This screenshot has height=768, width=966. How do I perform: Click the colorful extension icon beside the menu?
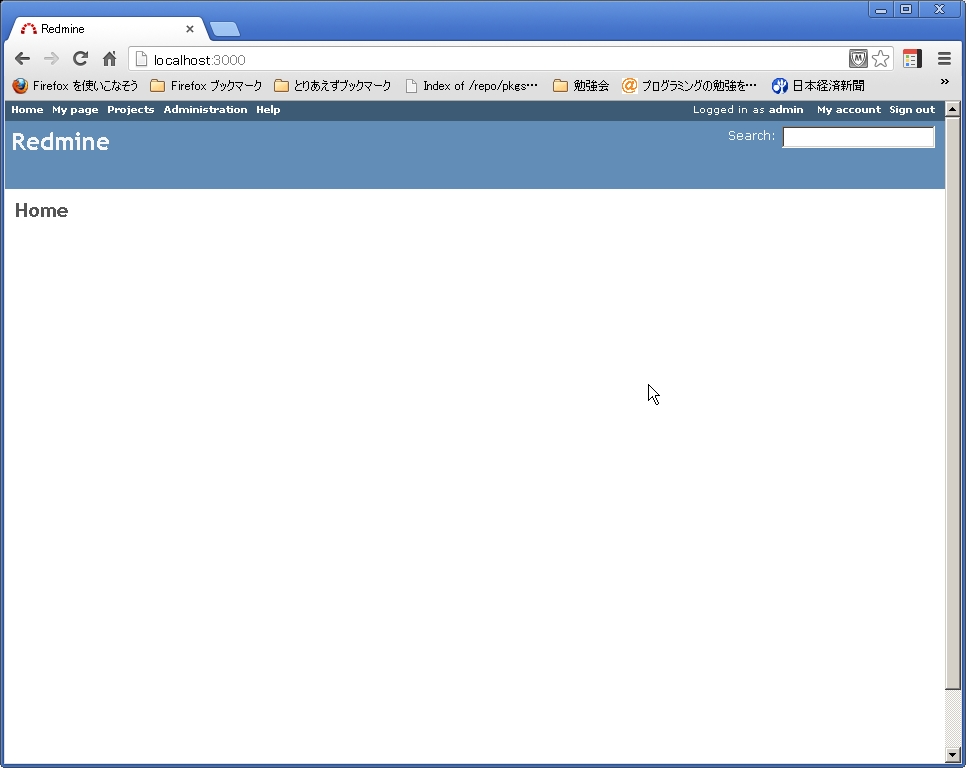(912, 59)
